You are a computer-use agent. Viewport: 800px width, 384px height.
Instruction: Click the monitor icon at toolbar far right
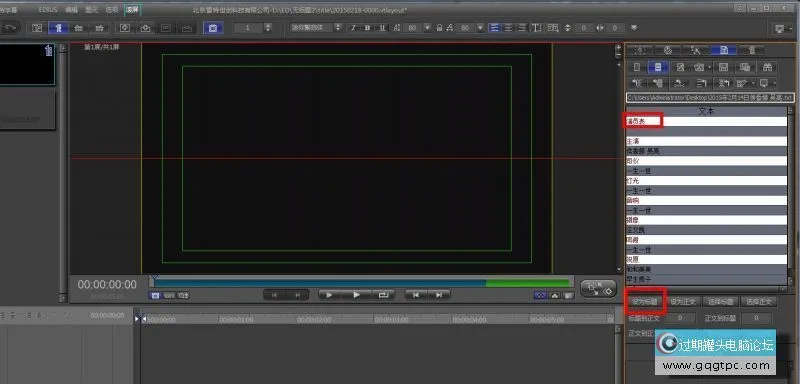pos(781,29)
